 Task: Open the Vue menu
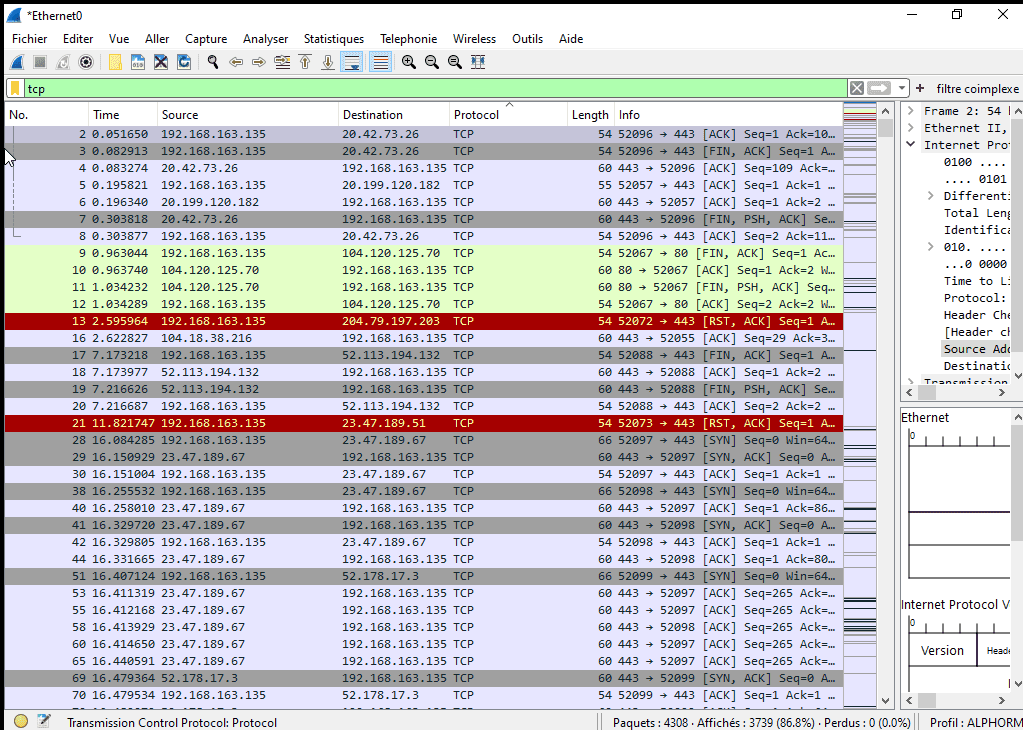[119, 39]
